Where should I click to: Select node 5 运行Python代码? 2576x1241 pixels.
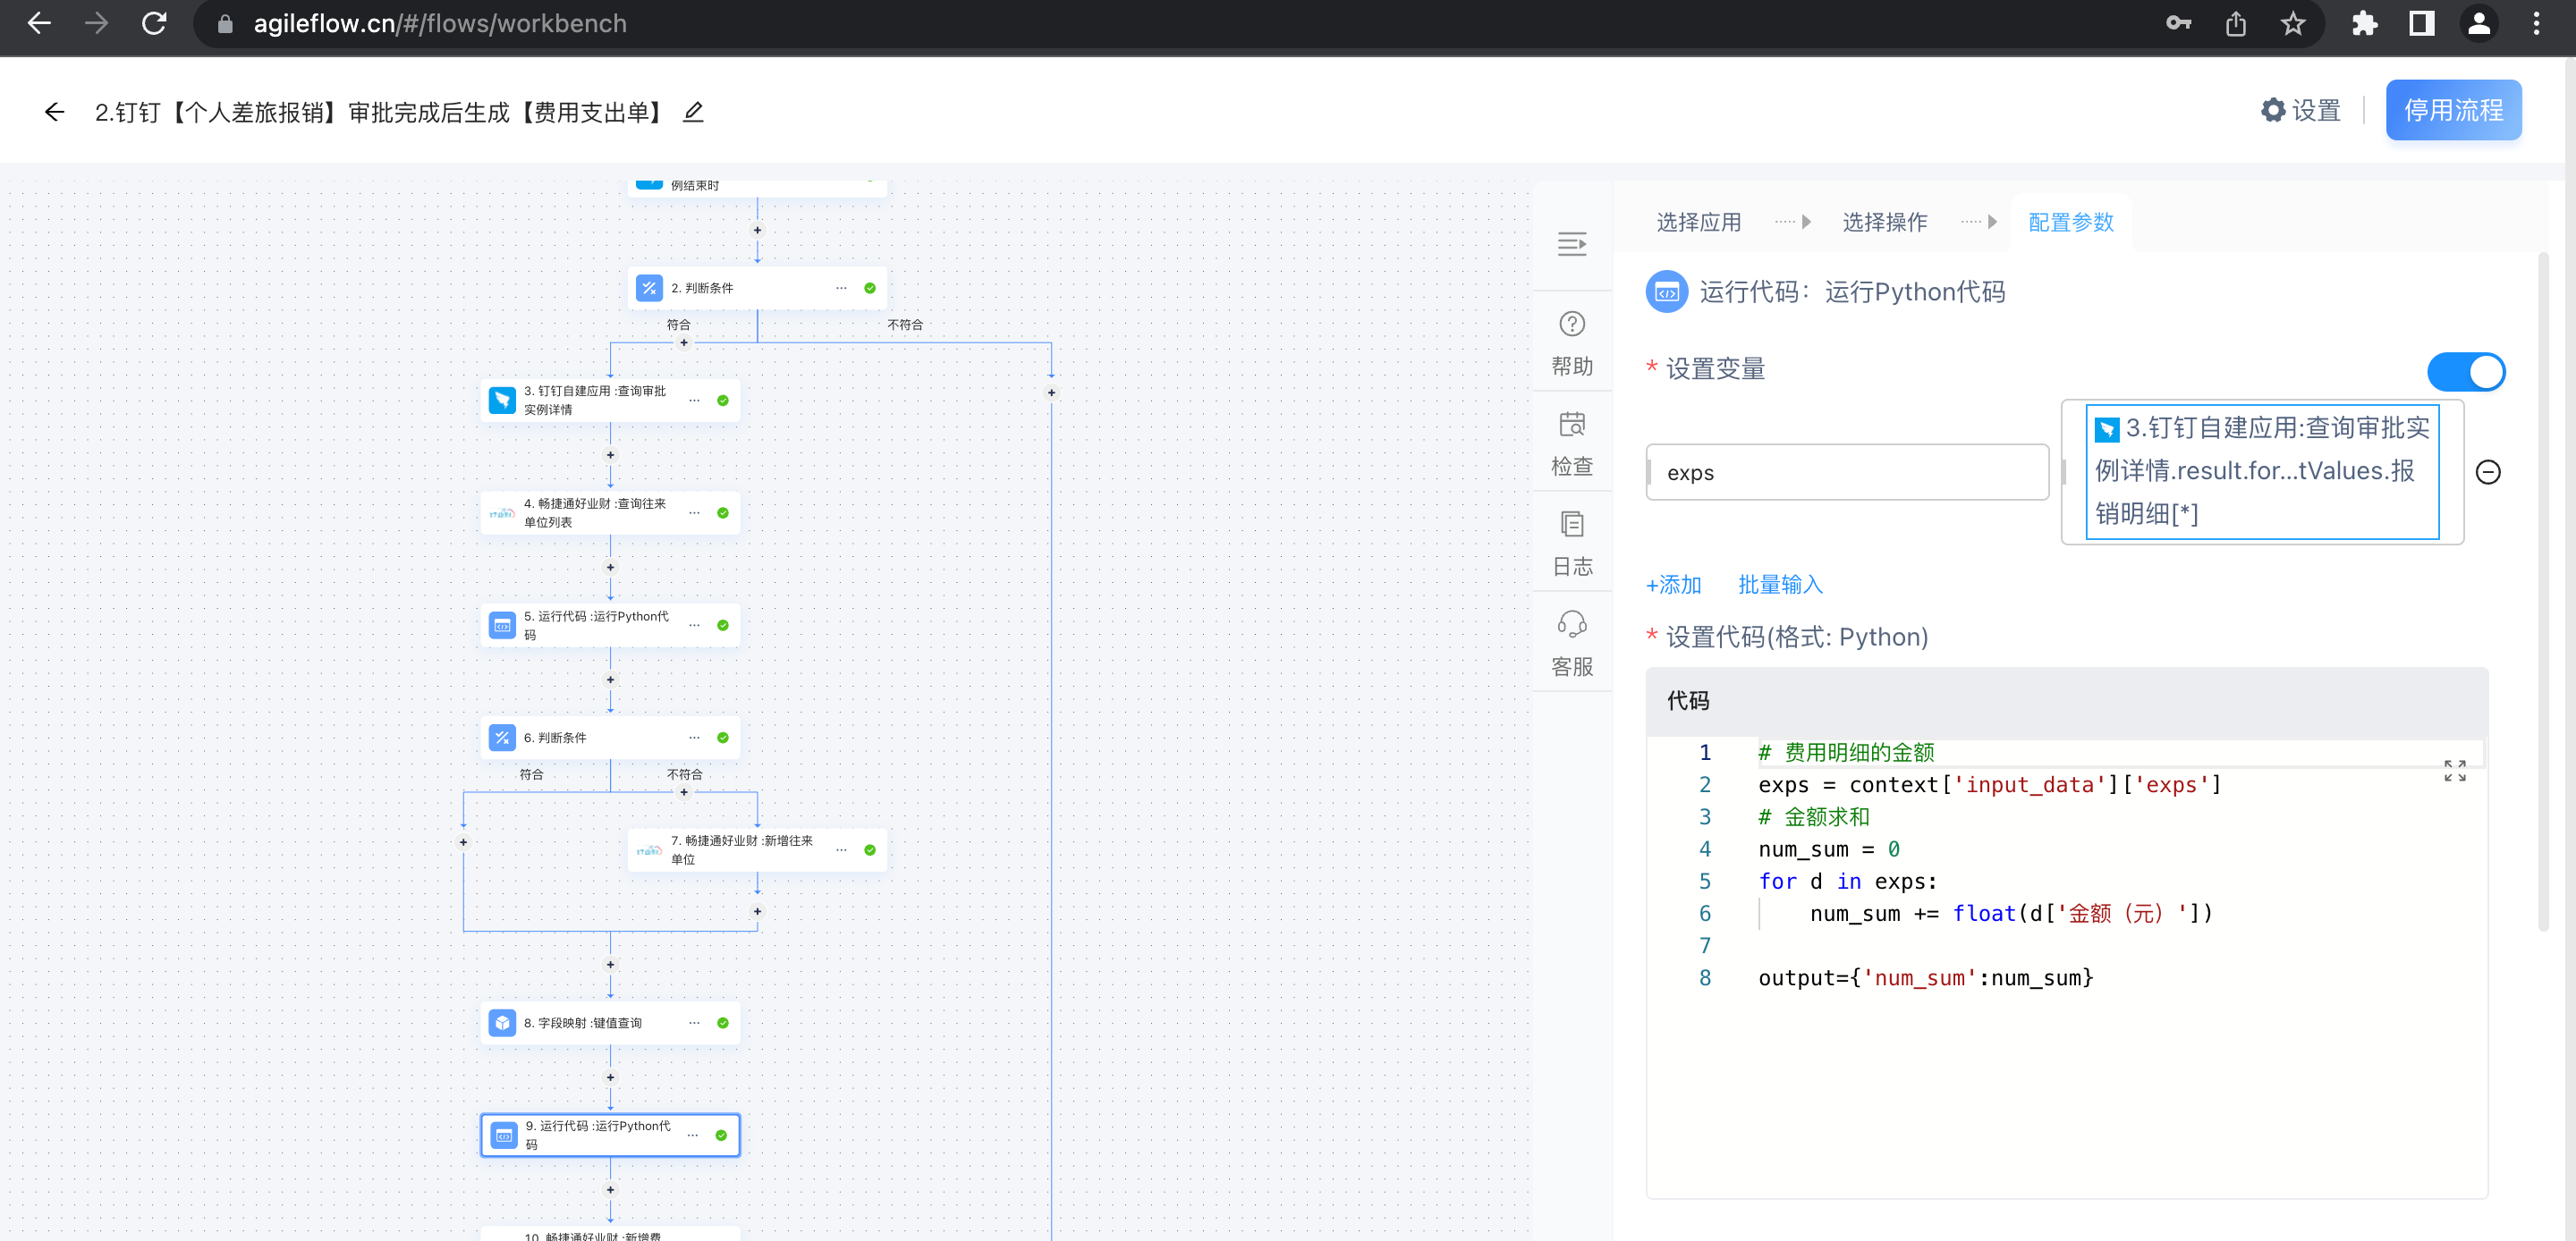[610, 625]
